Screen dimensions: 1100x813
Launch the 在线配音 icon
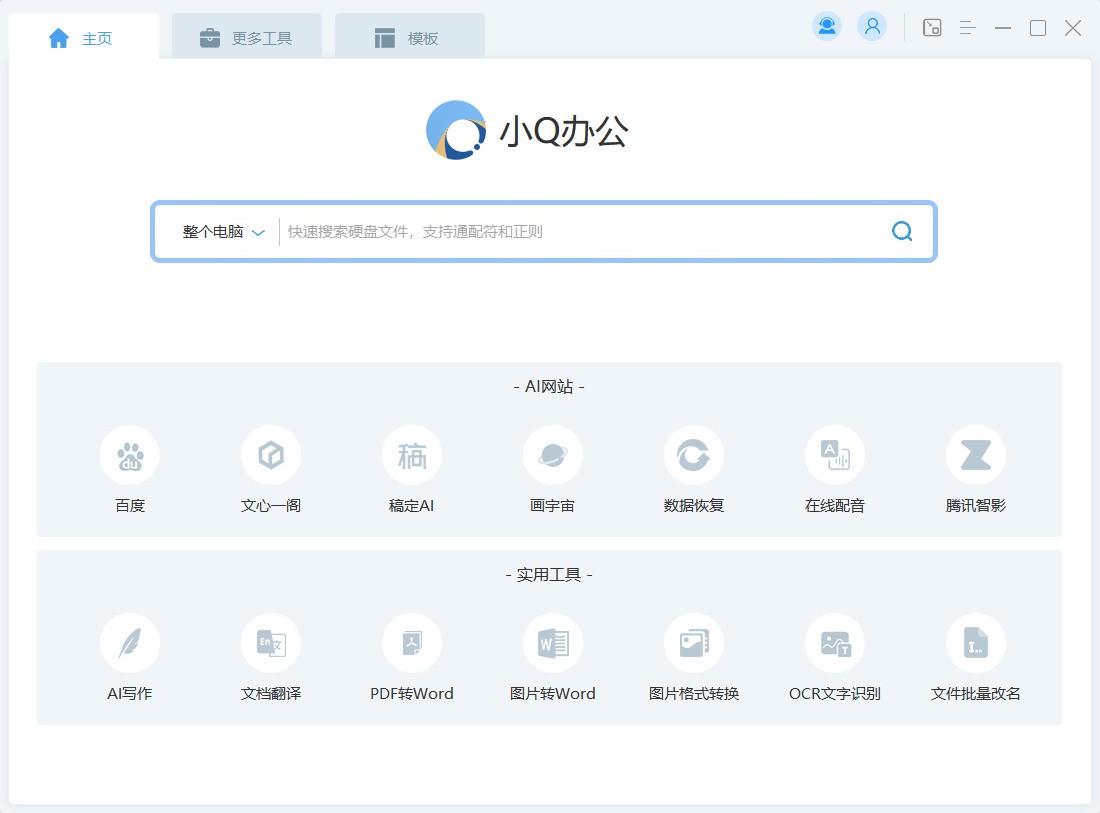click(835, 456)
